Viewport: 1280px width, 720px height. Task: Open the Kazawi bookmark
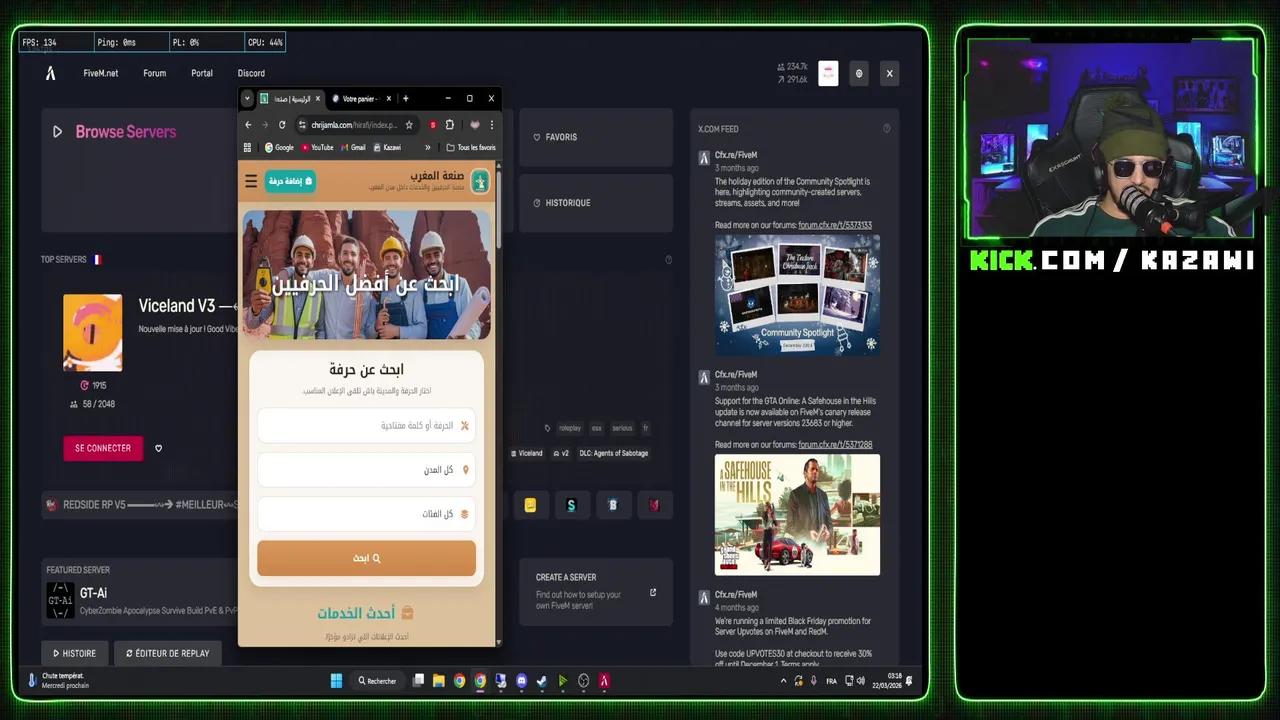[387, 147]
